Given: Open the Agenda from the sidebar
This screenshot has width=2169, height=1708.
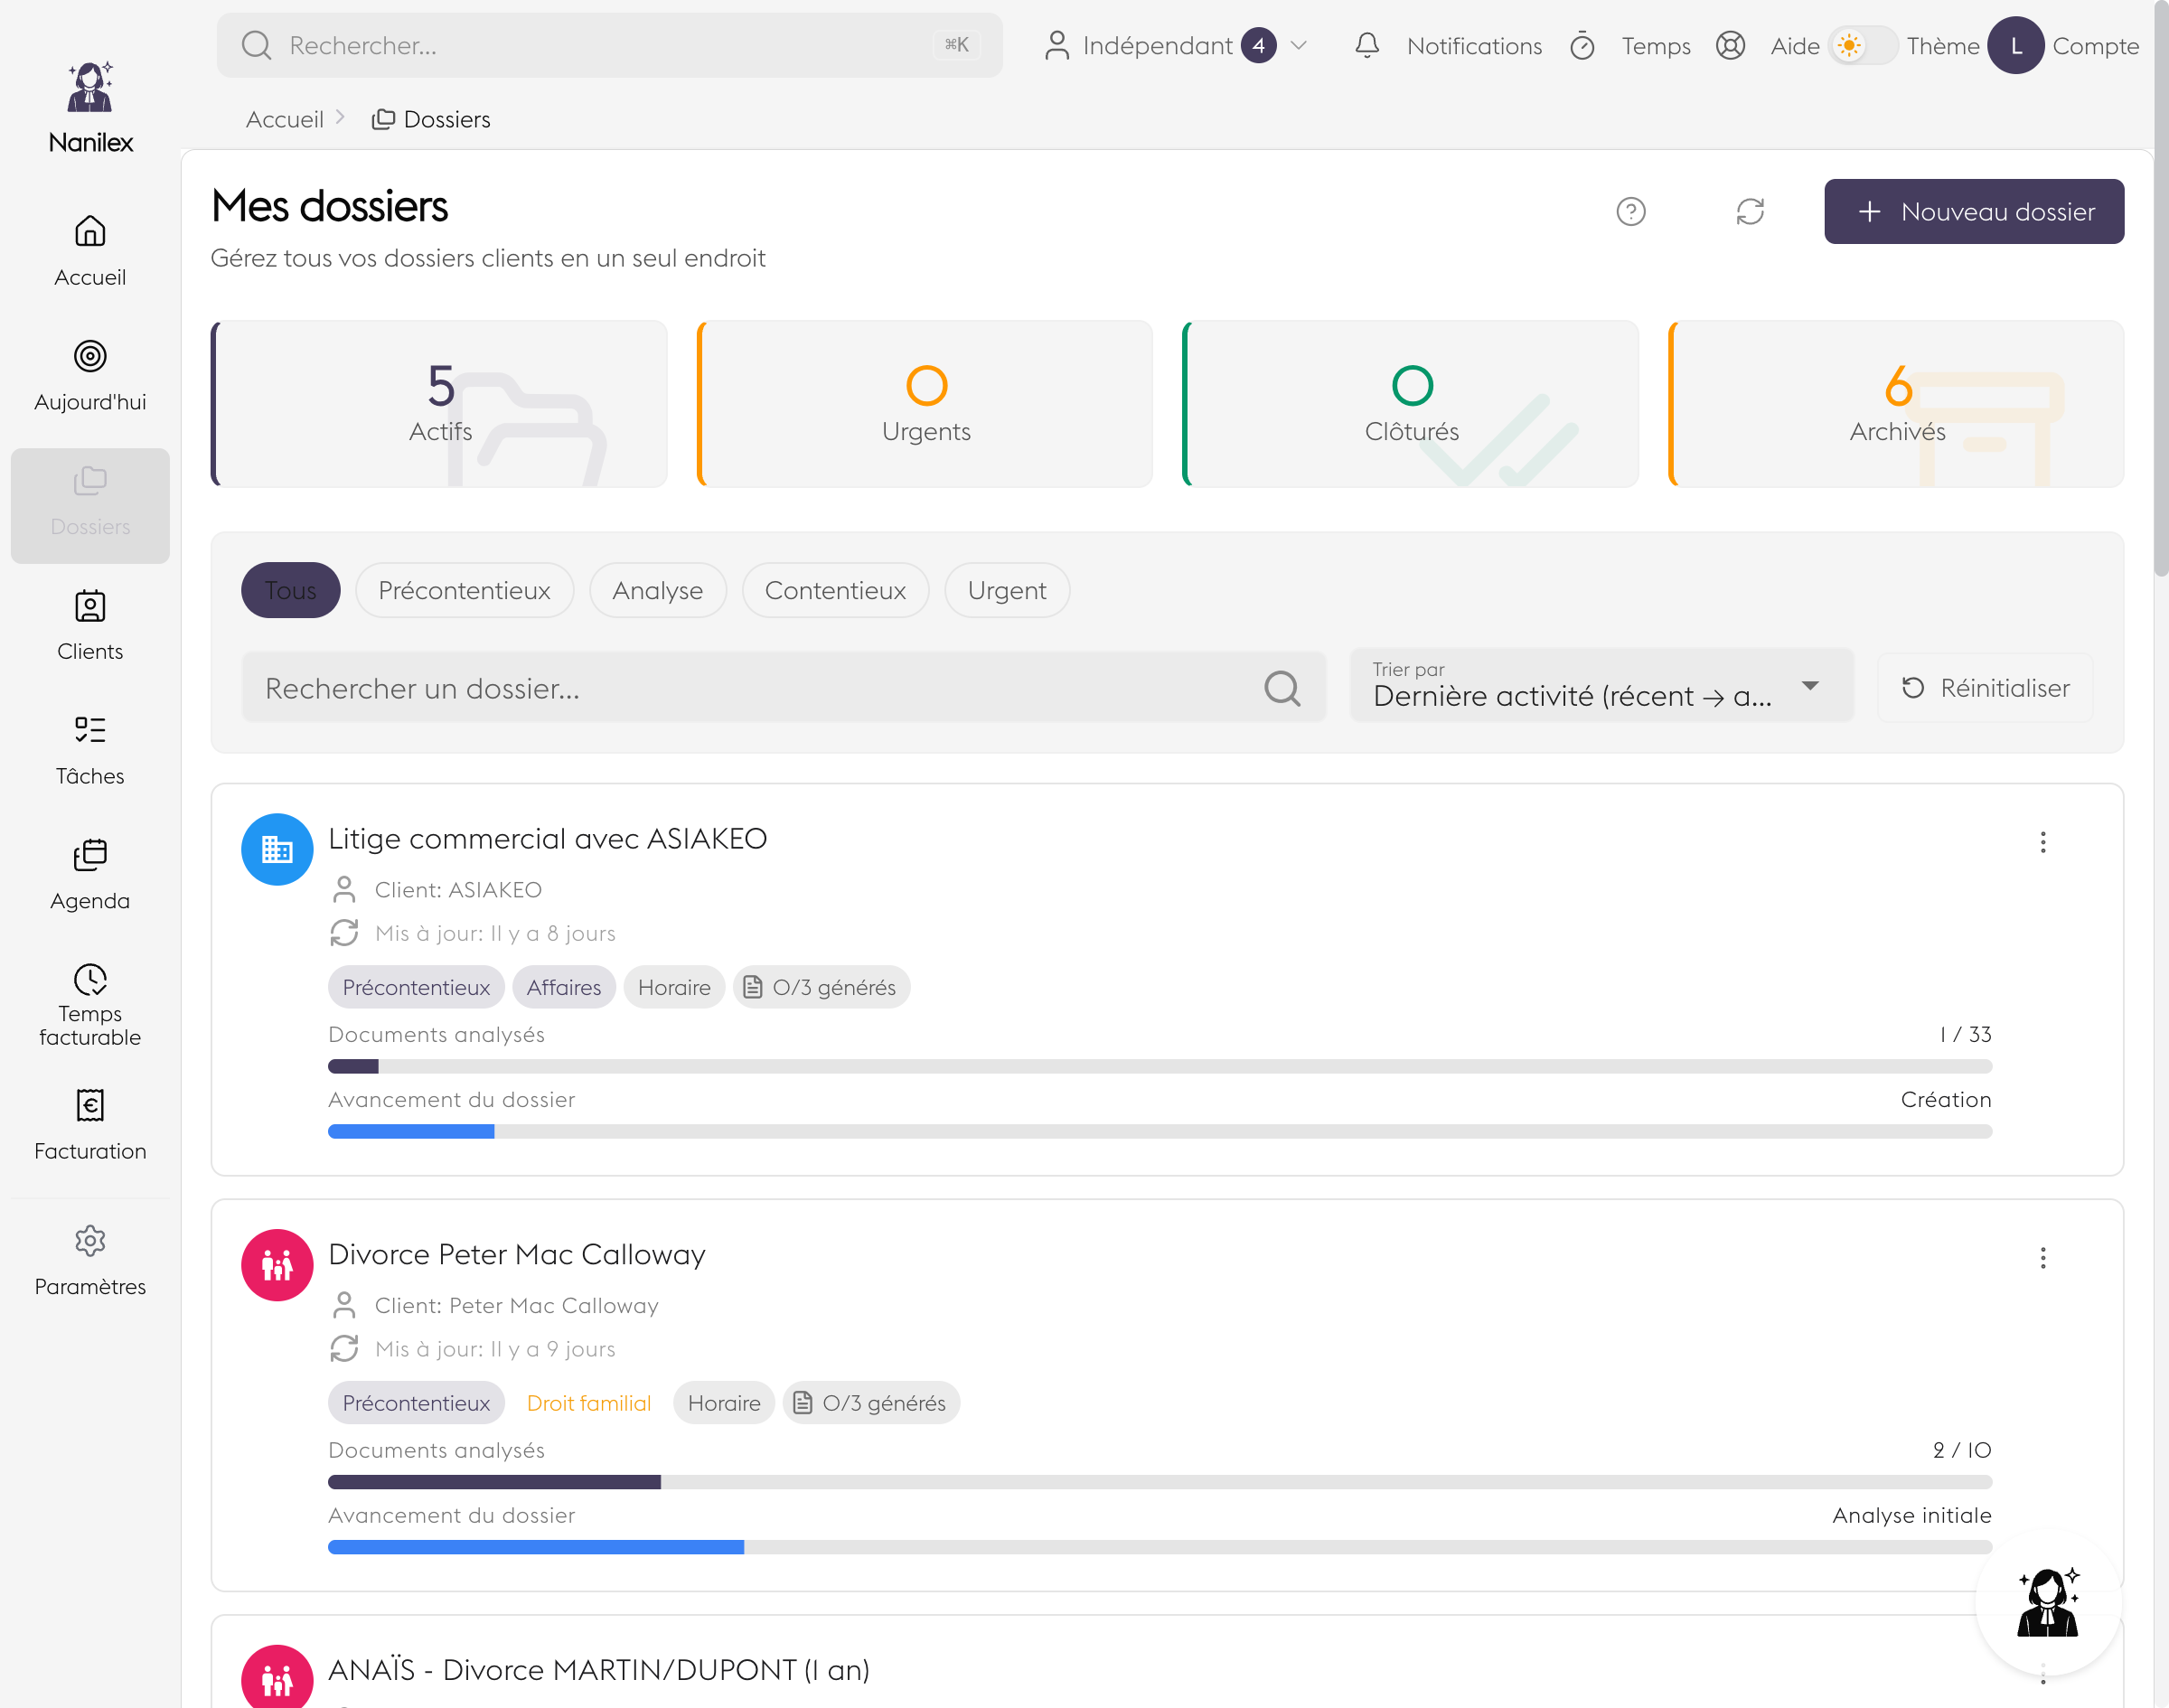Looking at the screenshot, I should (x=90, y=873).
